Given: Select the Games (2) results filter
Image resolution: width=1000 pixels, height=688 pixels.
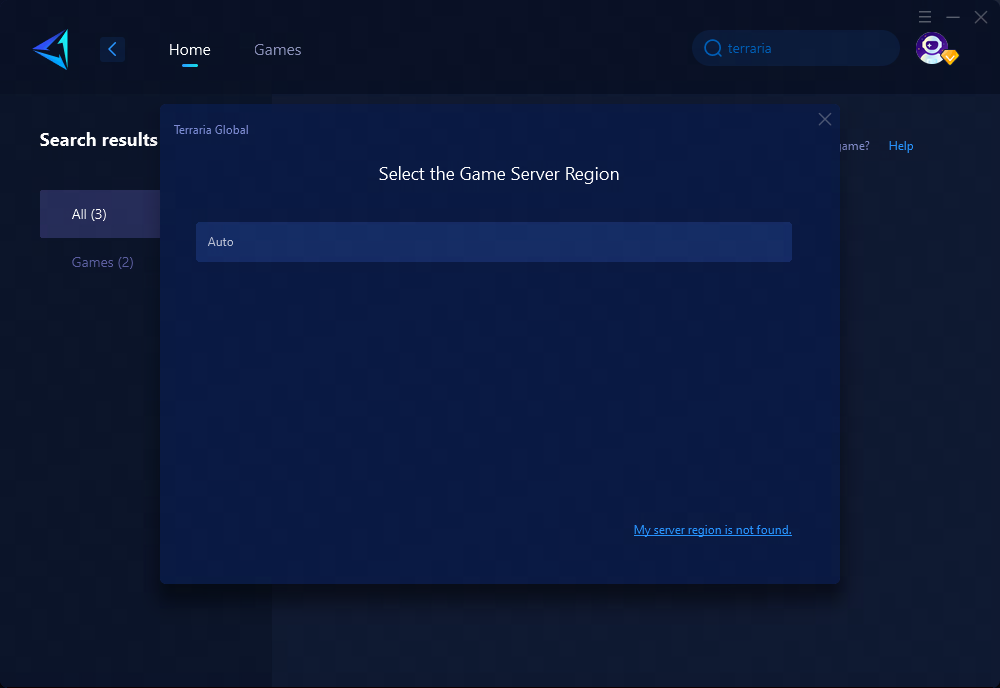Looking at the screenshot, I should 102,262.
